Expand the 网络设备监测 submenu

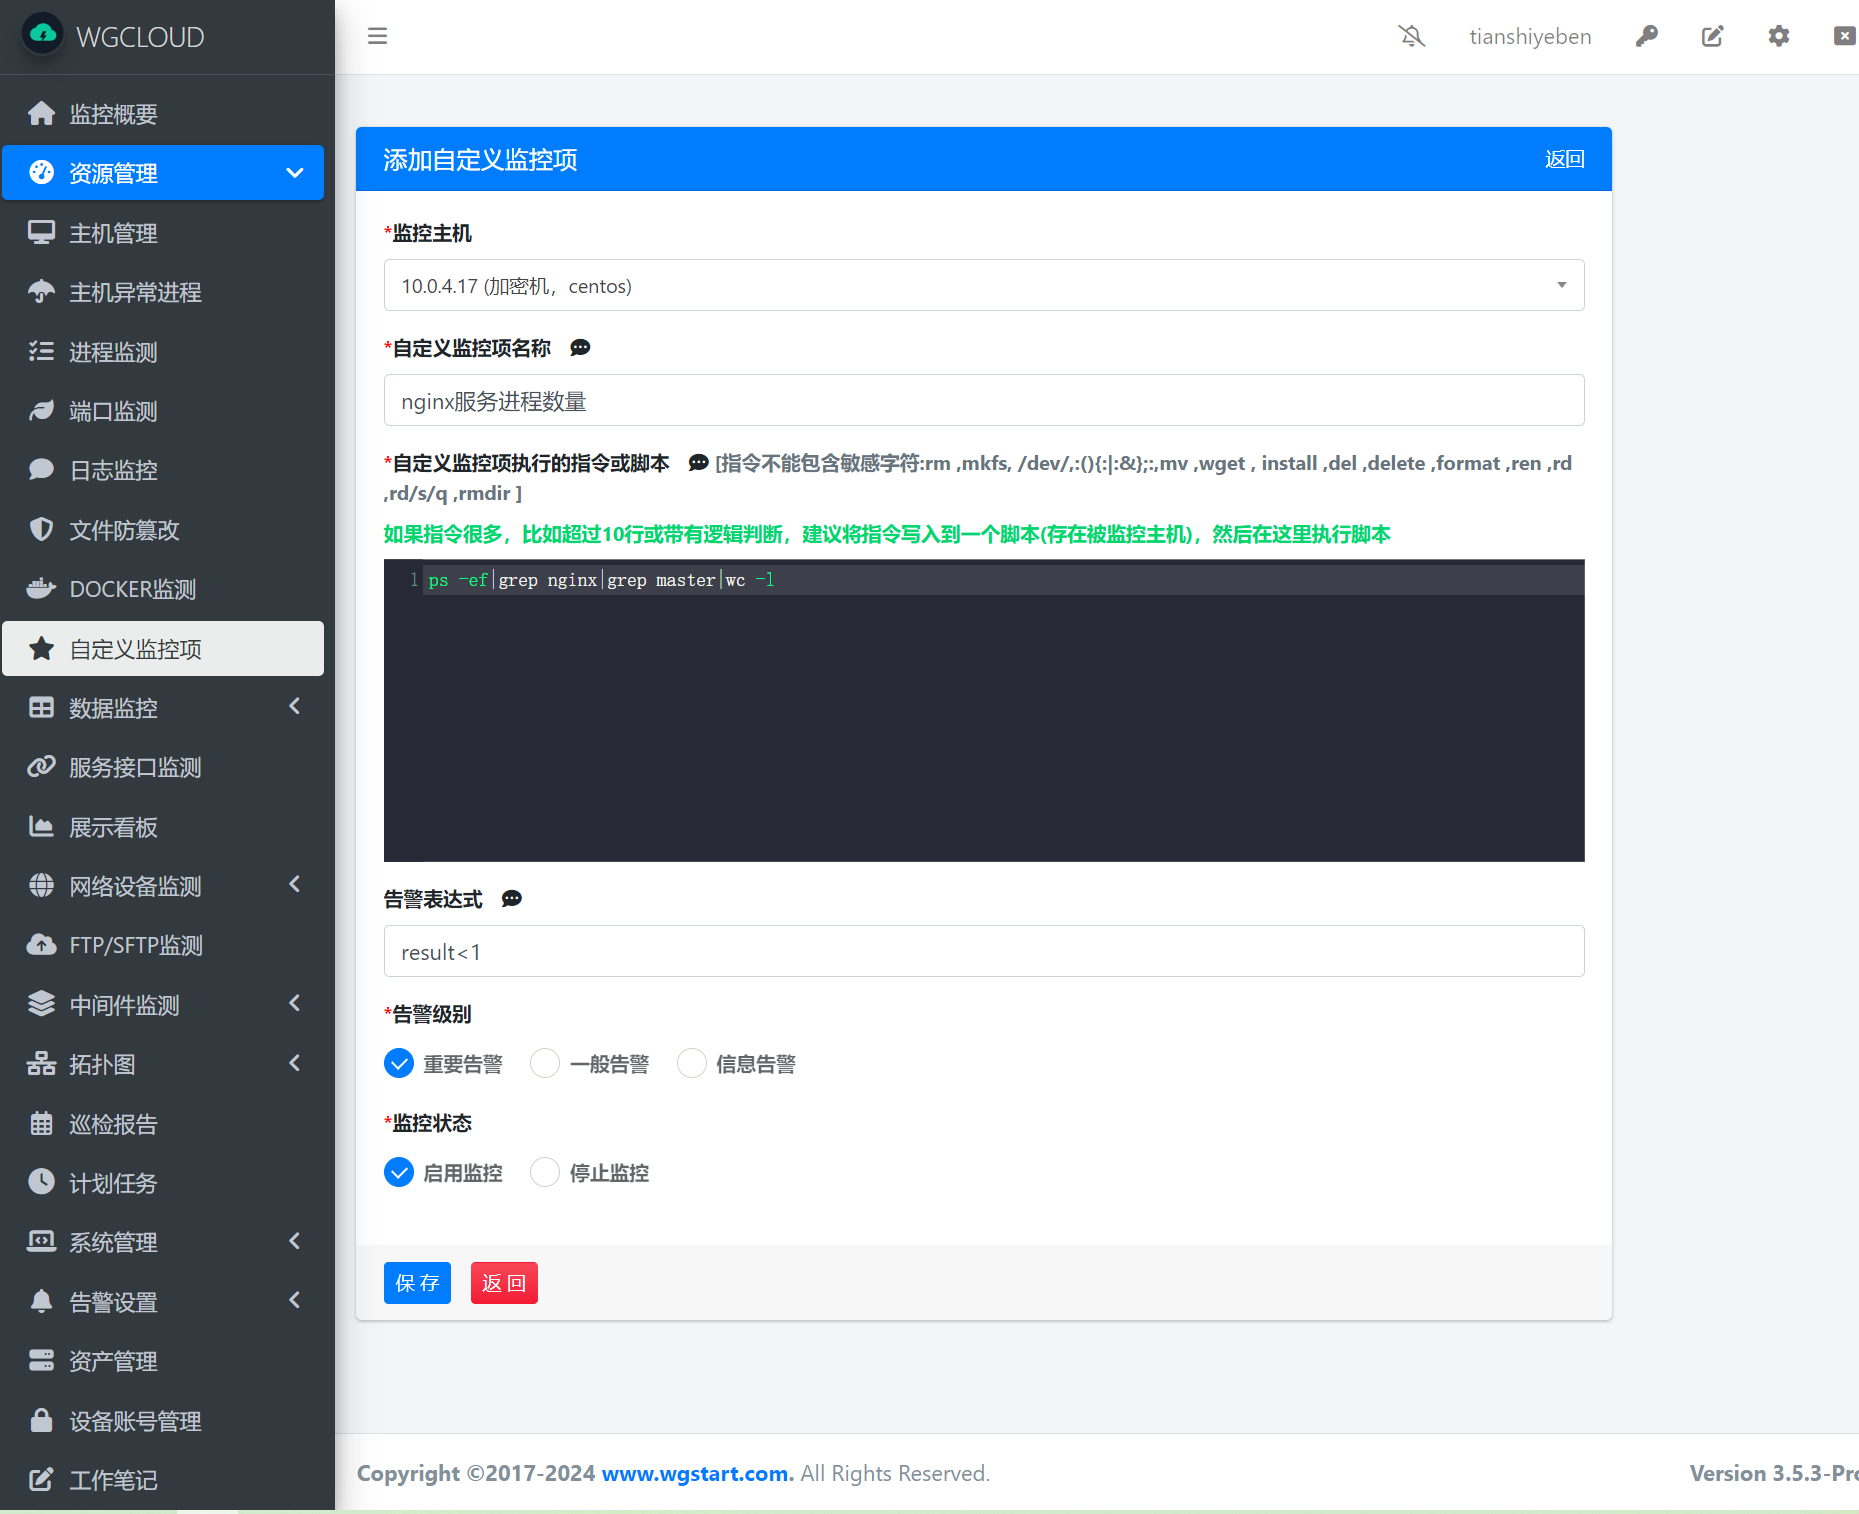[295, 885]
